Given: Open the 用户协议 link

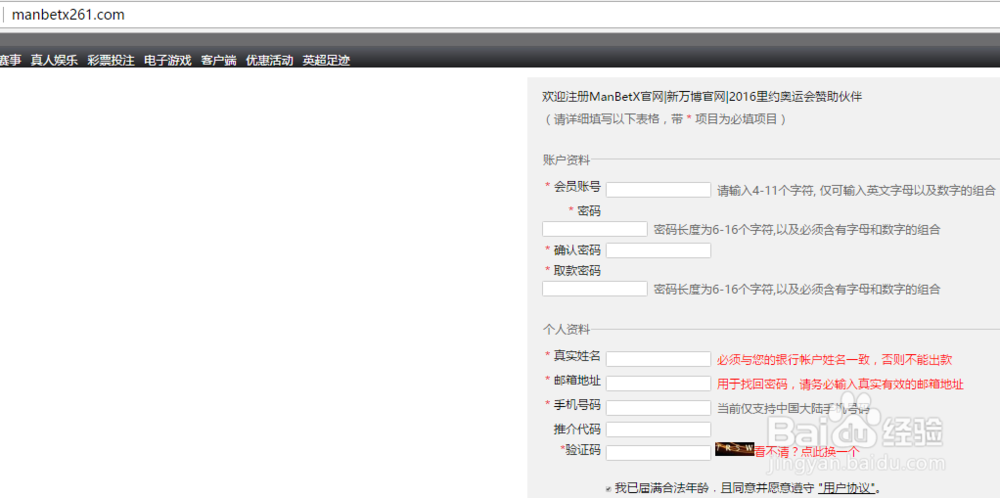Looking at the screenshot, I should pos(846,489).
